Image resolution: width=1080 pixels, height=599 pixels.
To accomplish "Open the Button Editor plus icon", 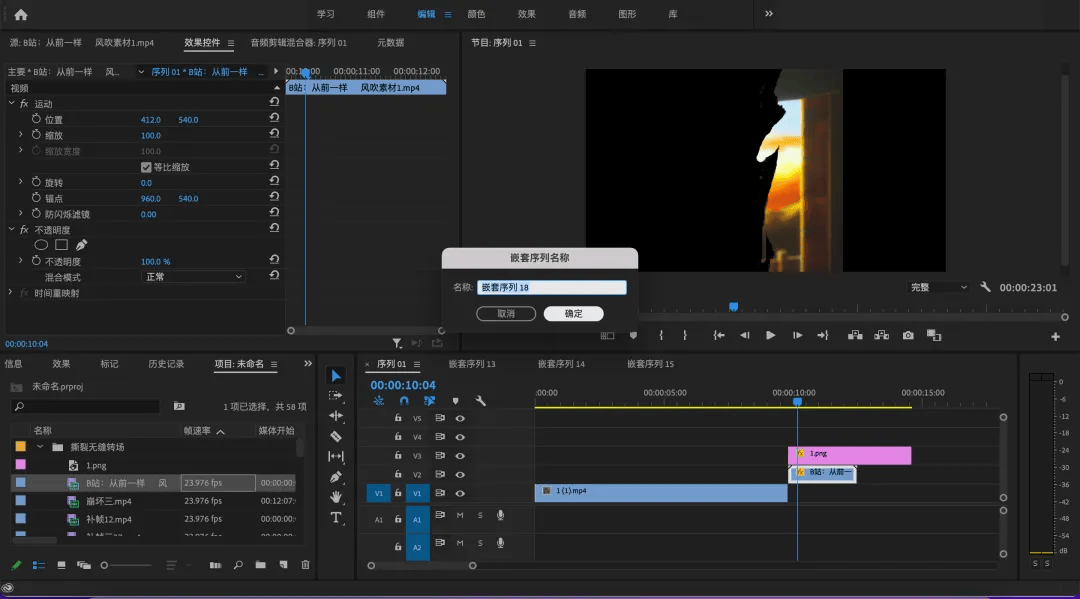I will [1055, 337].
